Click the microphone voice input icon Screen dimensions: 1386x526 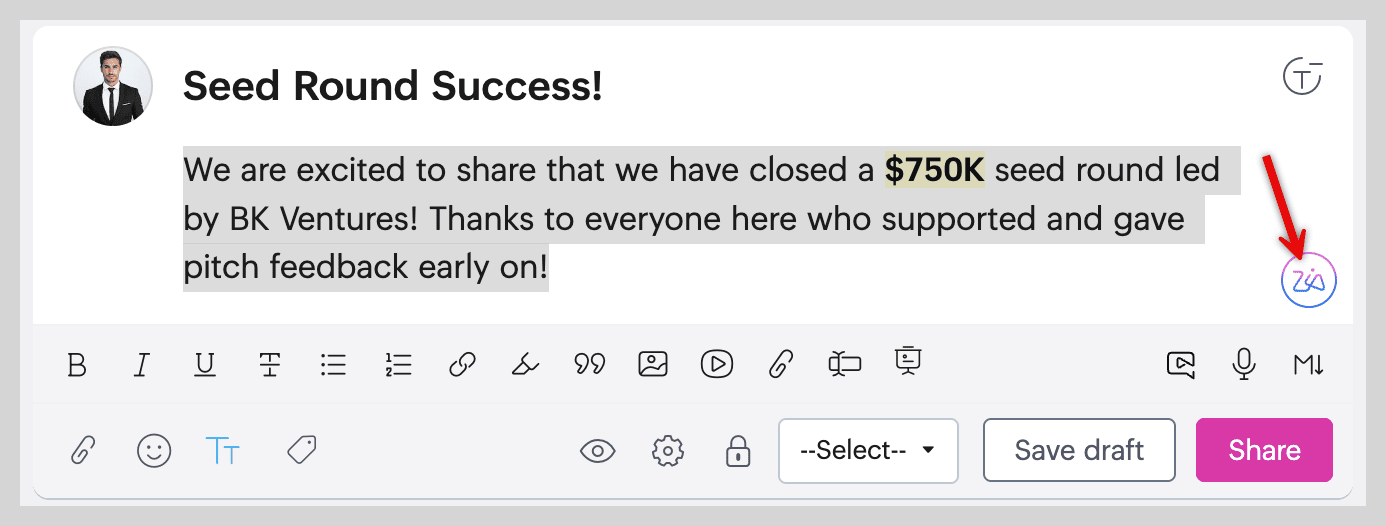(1244, 364)
